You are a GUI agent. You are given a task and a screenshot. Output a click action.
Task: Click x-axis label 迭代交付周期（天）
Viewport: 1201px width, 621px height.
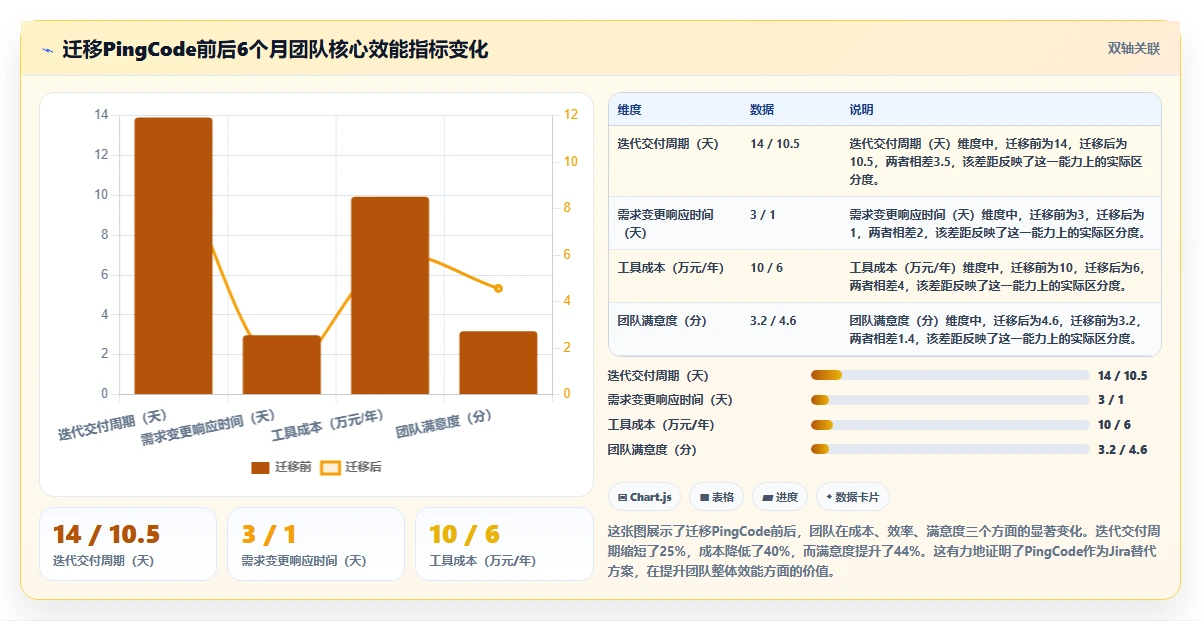(113, 424)
